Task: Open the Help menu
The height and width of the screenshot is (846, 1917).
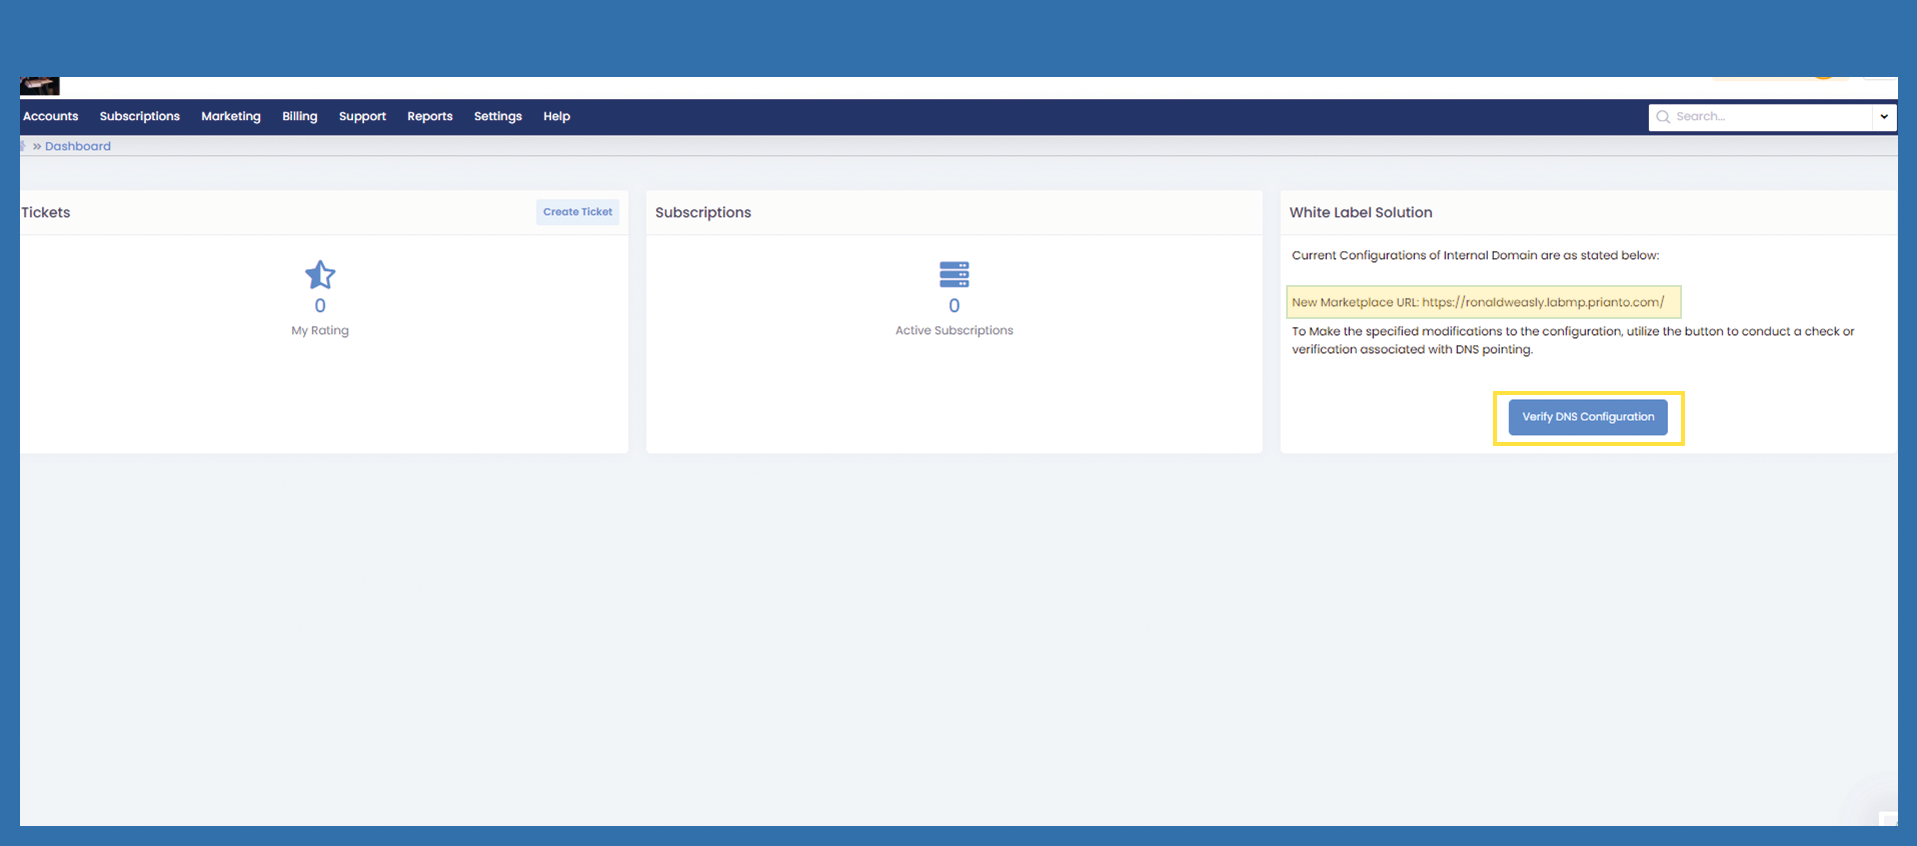Action: tap(557, 117)
